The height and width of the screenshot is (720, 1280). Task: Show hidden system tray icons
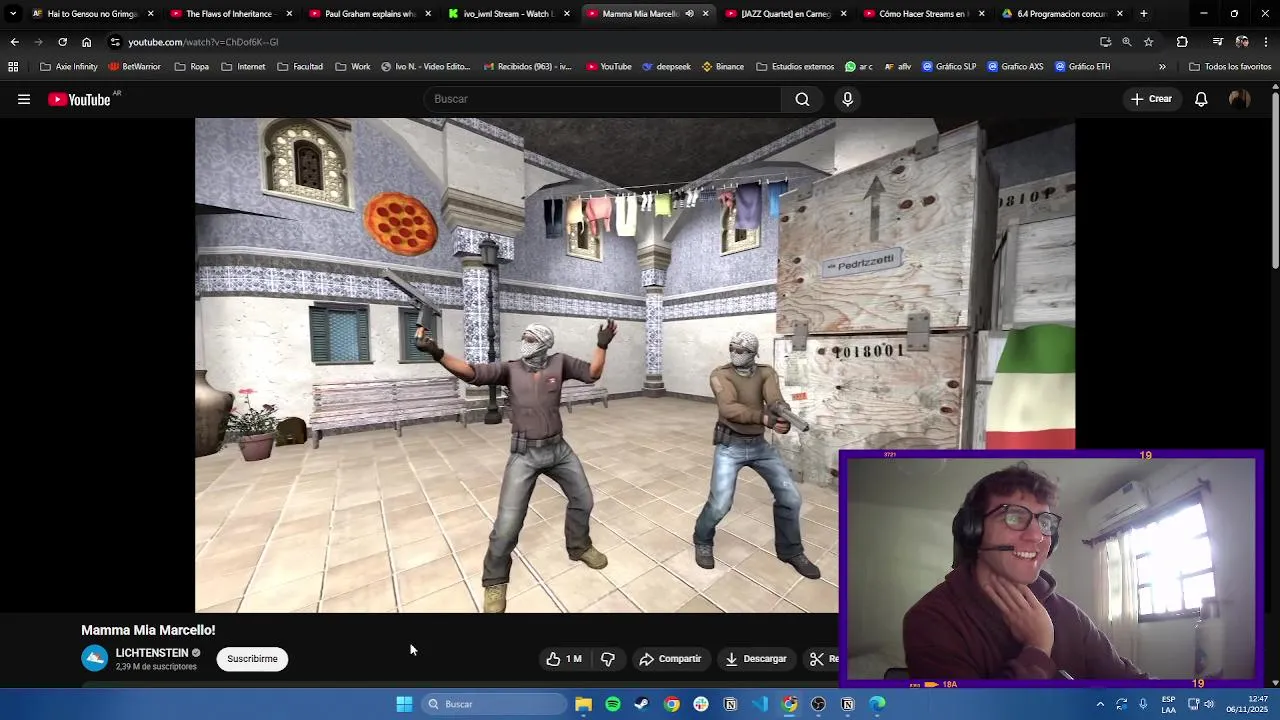(x=1100, y=704)
